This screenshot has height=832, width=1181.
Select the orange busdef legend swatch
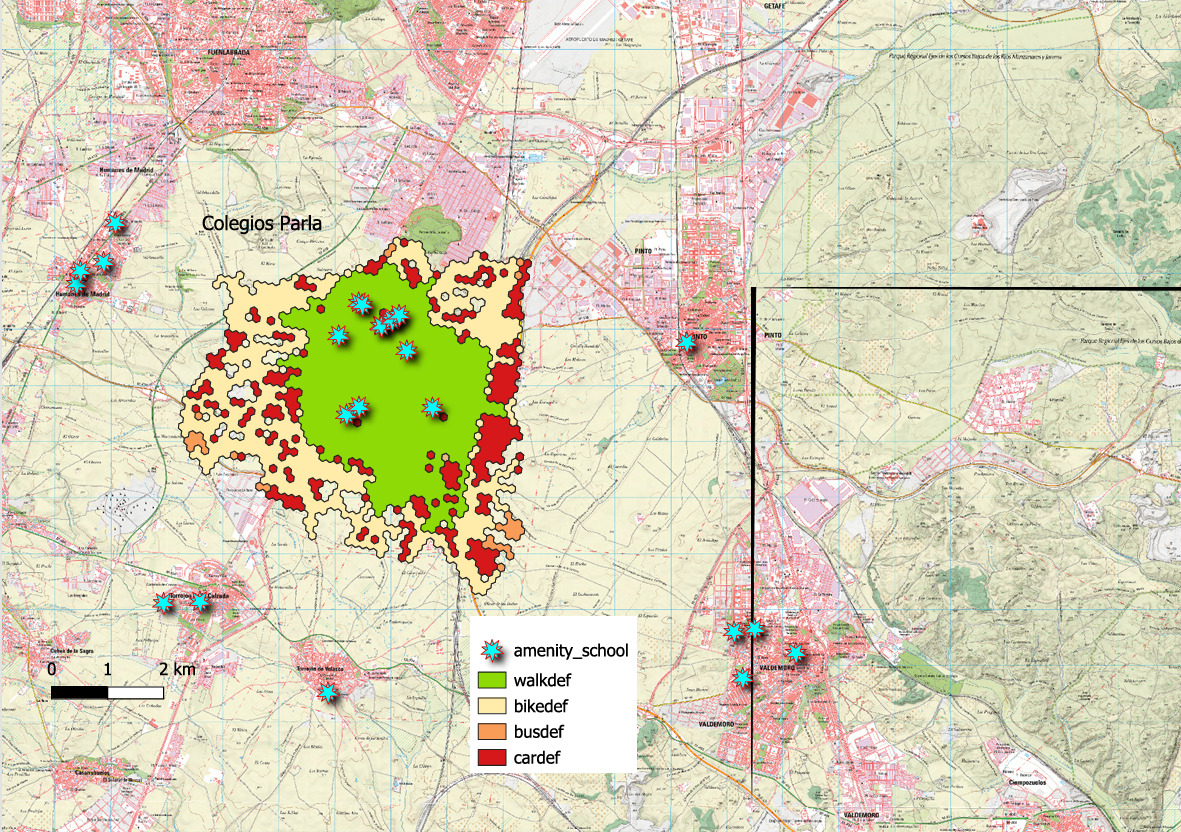tap(492, 732)
